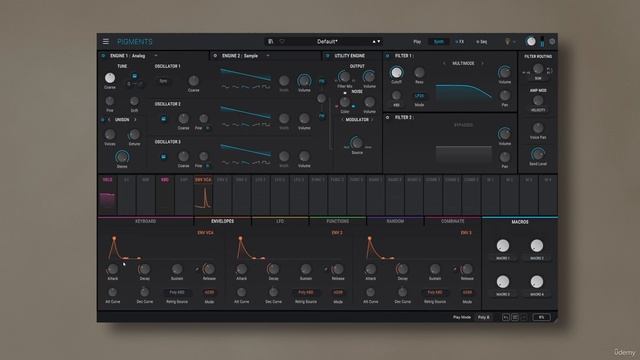The height and width of the screenshot is (360, 640).
Task: Favorite the preset with the heart icon
Action: 282,41
